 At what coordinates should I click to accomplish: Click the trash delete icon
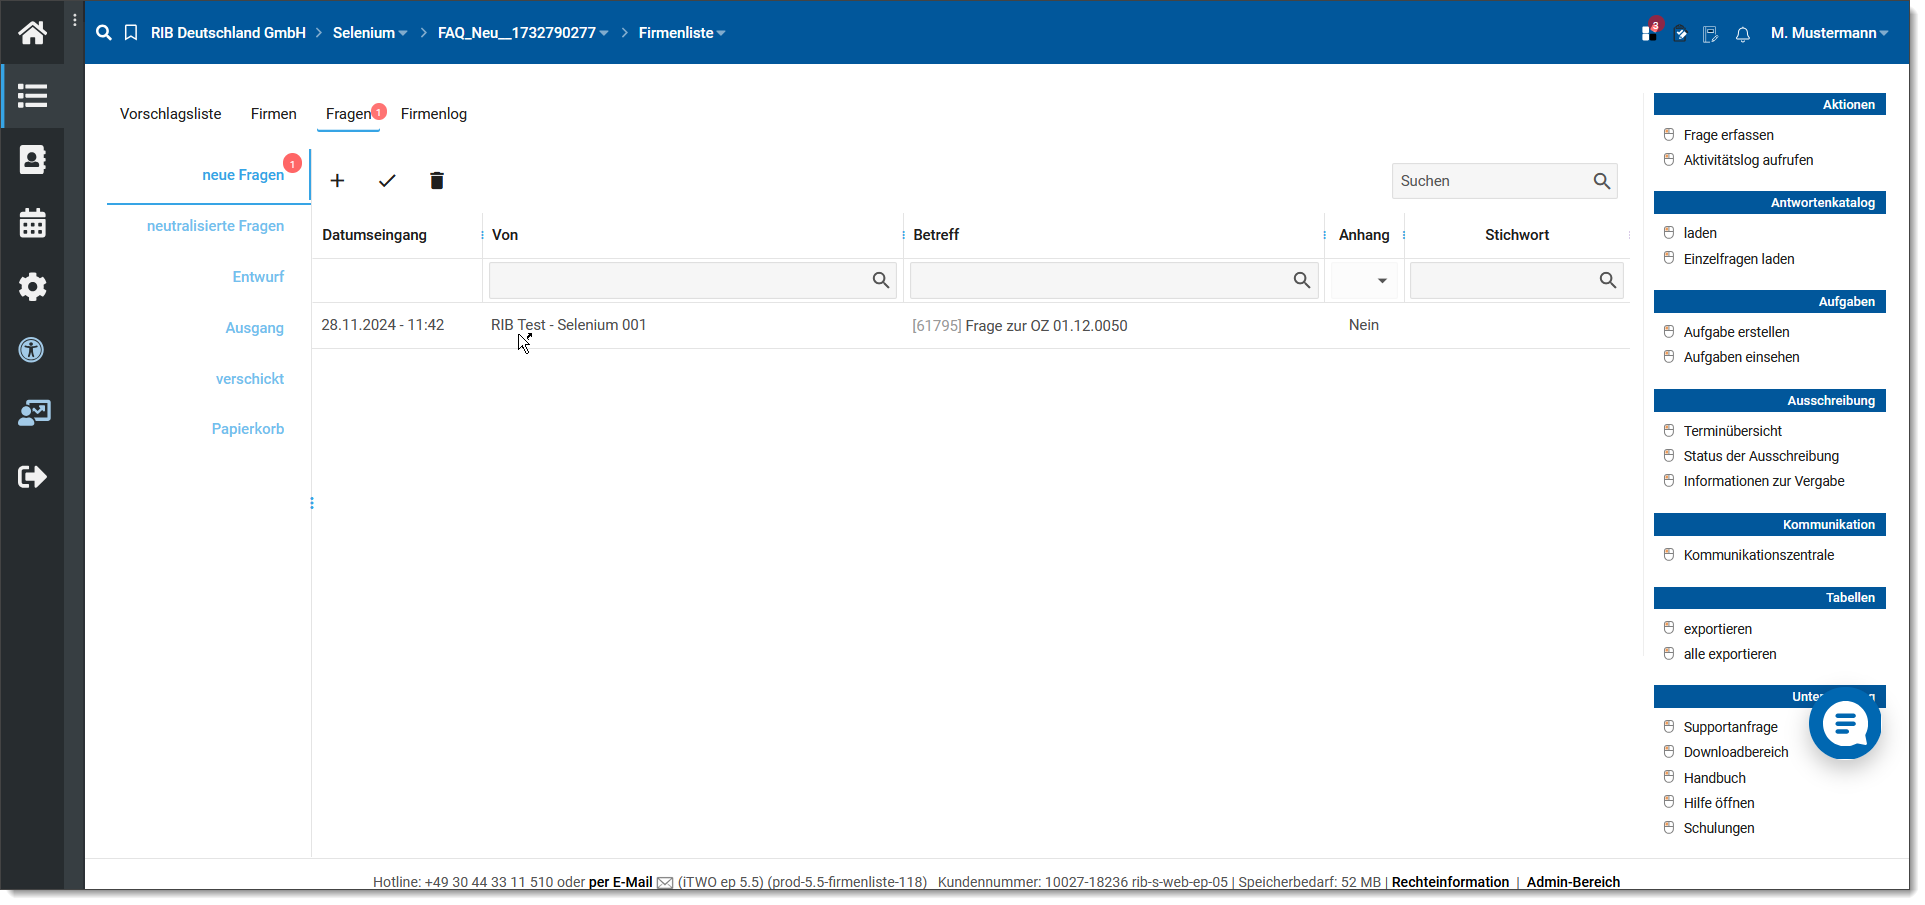click(436, 181)
